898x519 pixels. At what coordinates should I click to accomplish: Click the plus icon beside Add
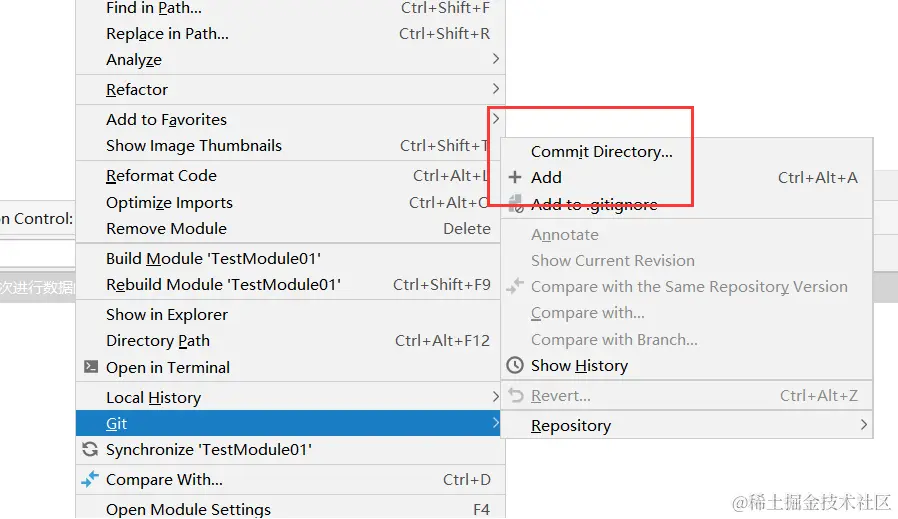[515, 177]
